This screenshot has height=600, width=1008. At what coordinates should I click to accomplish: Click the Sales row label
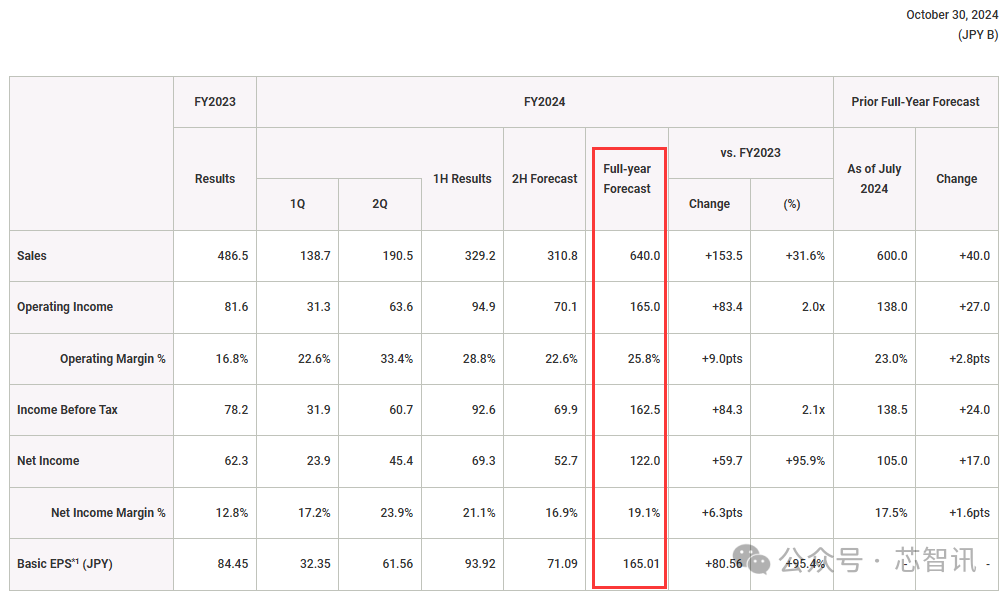[32, 256]
